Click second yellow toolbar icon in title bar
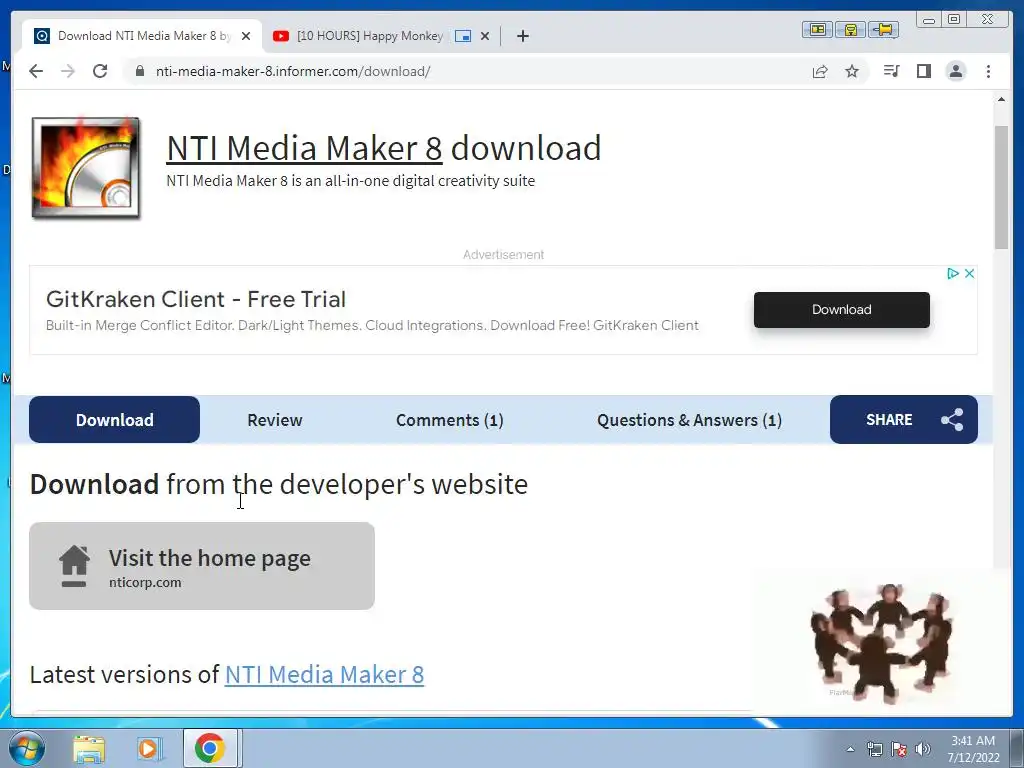The width and height of the screenshot is (1024, 768). click(x=850, y=29)
